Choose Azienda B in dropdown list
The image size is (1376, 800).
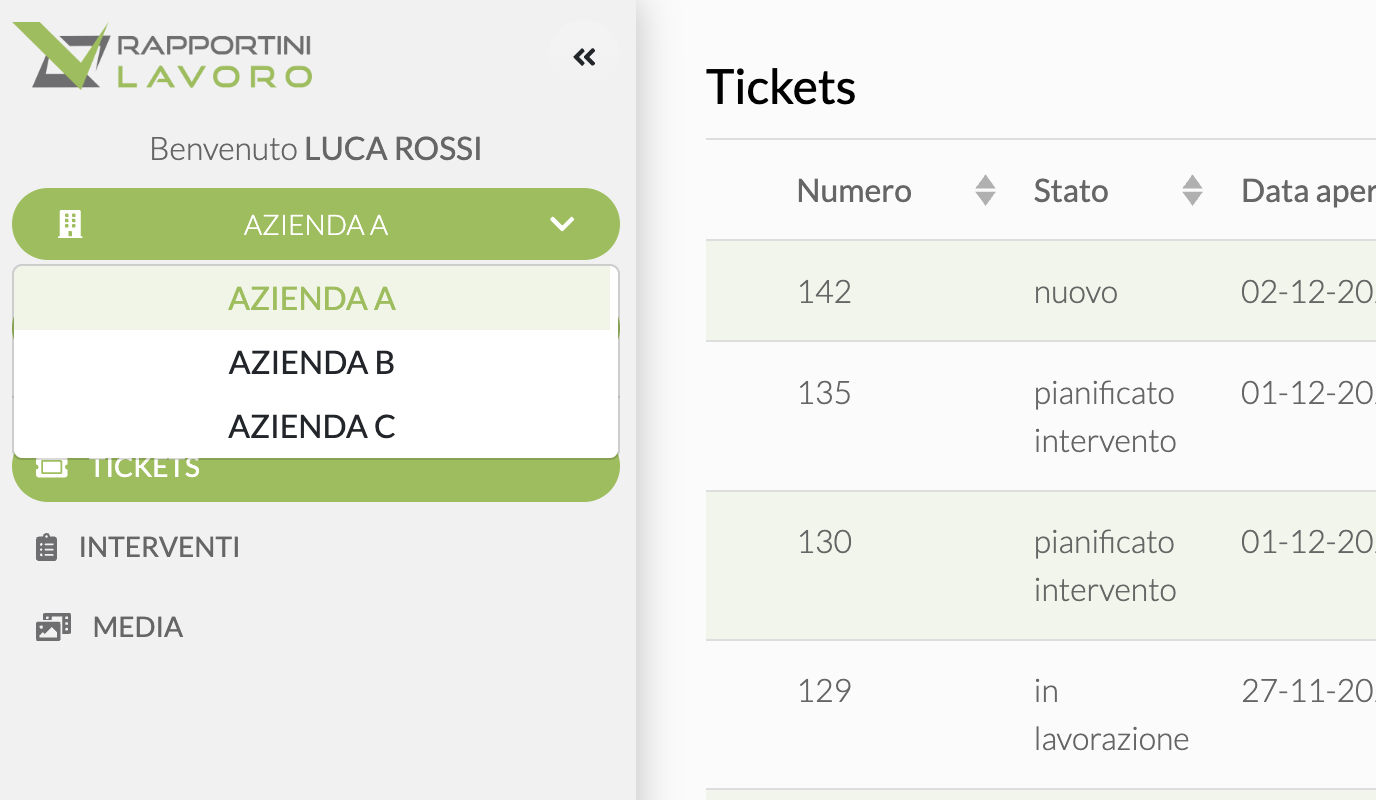pyautogui.click(x=312, y=362)
